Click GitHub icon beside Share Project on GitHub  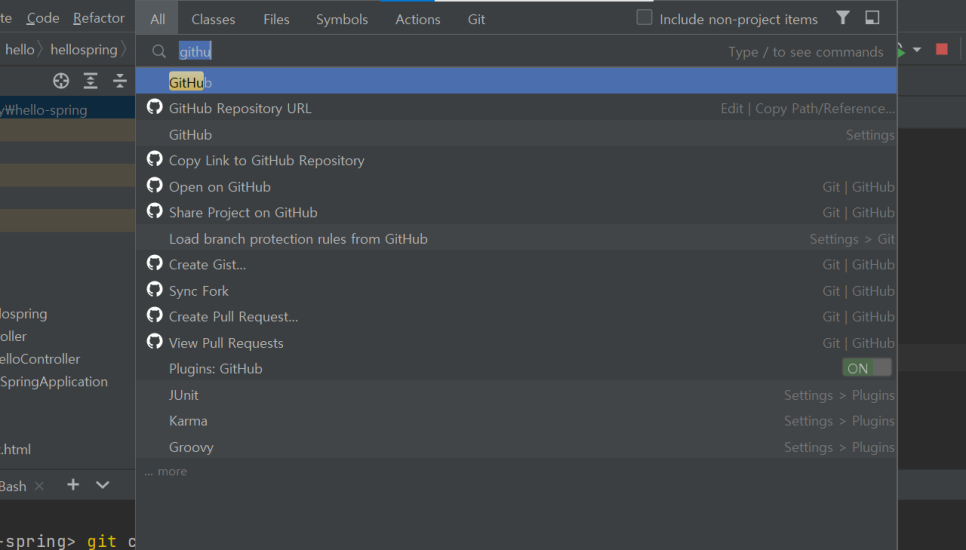(155, 211)
